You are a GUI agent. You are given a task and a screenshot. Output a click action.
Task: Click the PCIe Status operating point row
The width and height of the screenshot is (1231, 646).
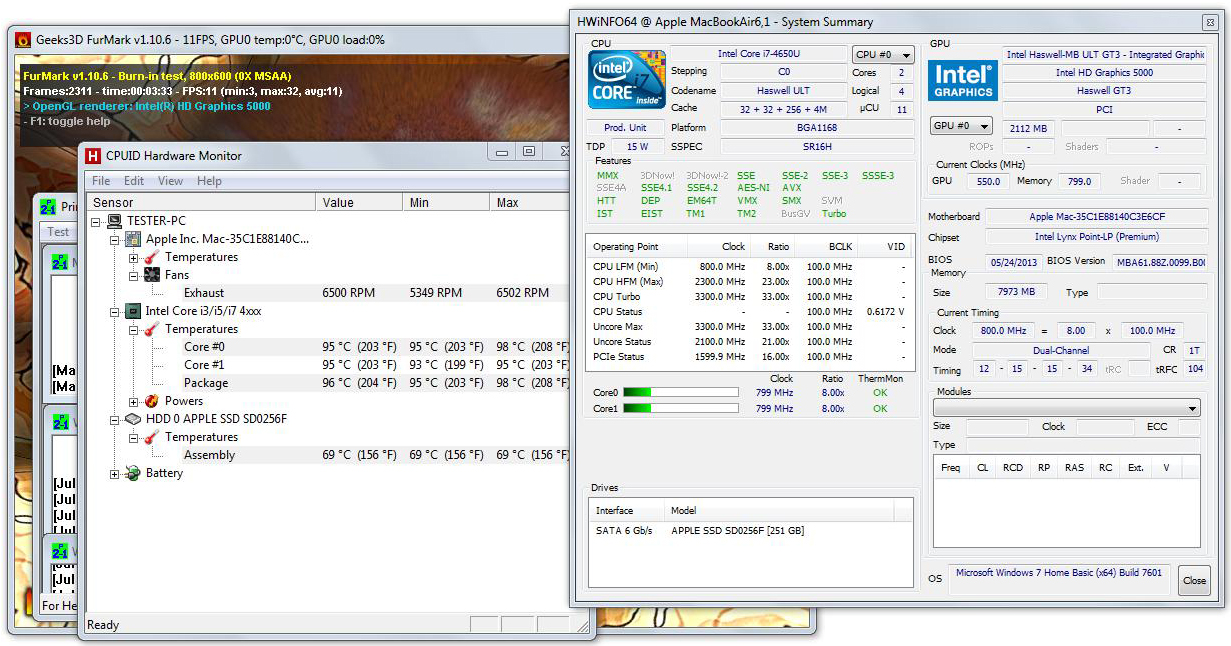point(750,357)
